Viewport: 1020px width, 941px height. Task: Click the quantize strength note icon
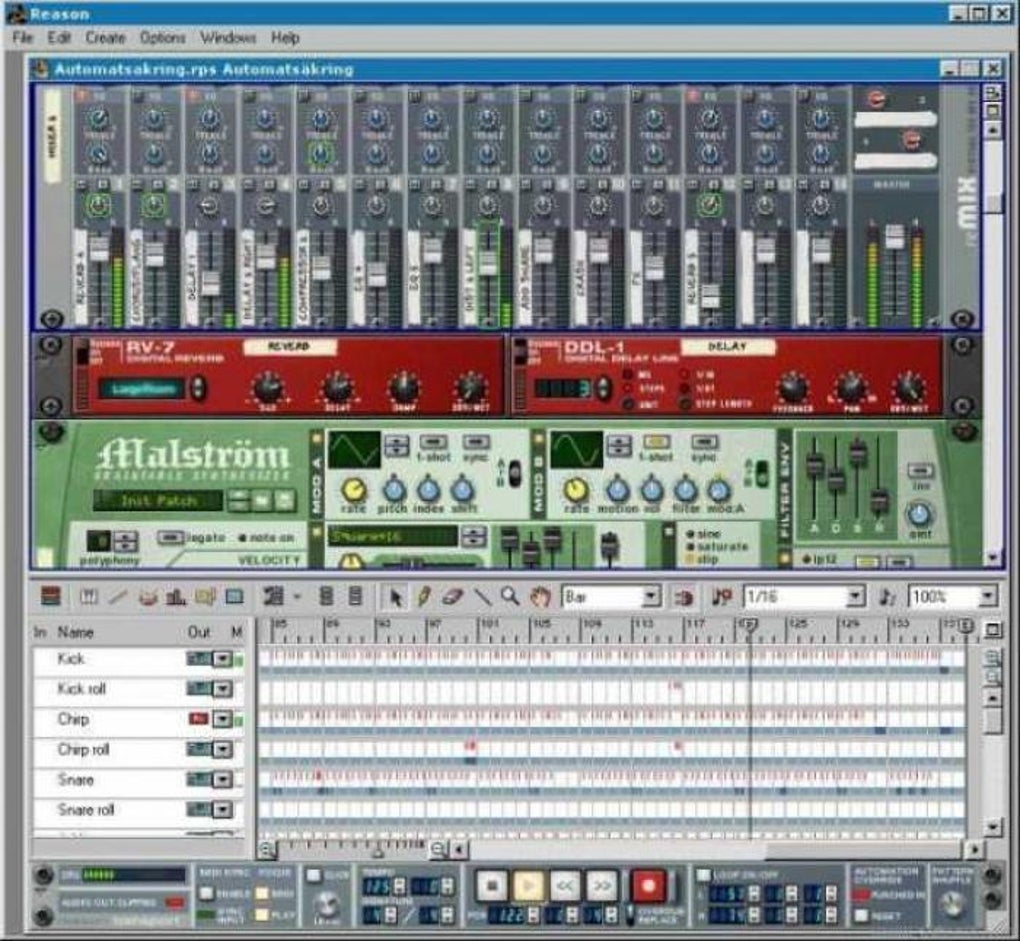[887, 597]
